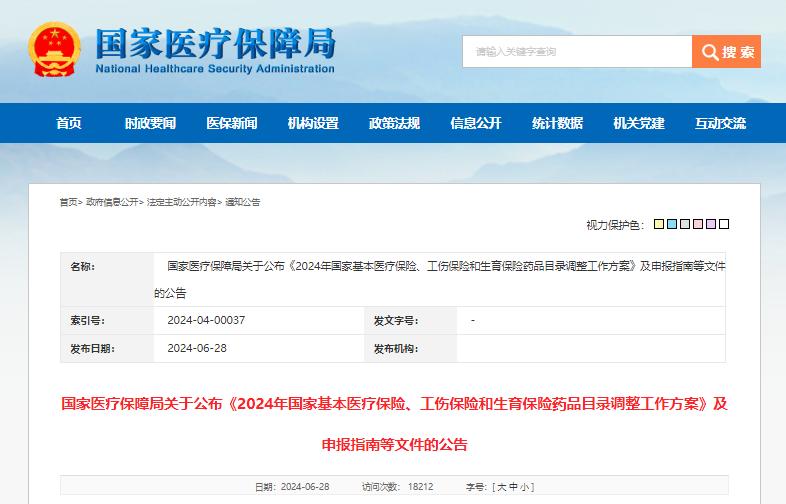Open the 统计数据 menu item
This screenshot has width=786, height=504.
[557, 123]
